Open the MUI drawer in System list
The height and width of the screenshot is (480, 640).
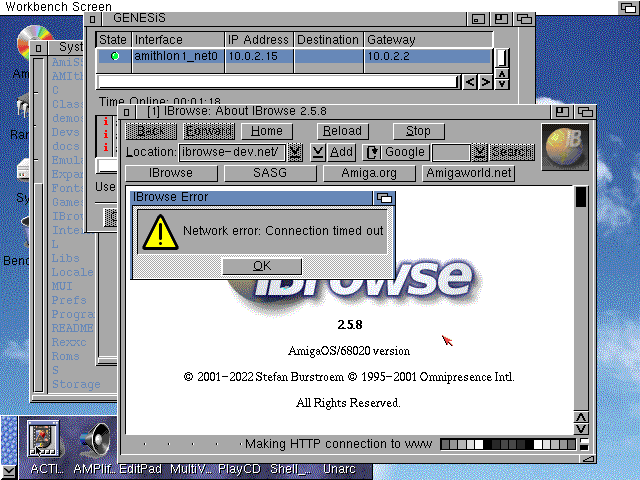coord(62,286)
